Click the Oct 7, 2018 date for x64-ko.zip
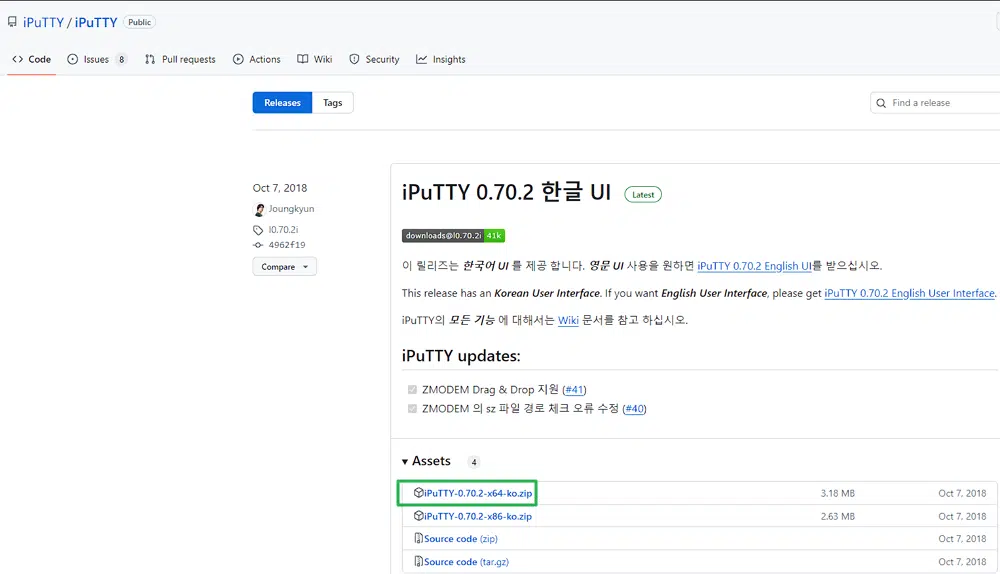 pos(962,494)
